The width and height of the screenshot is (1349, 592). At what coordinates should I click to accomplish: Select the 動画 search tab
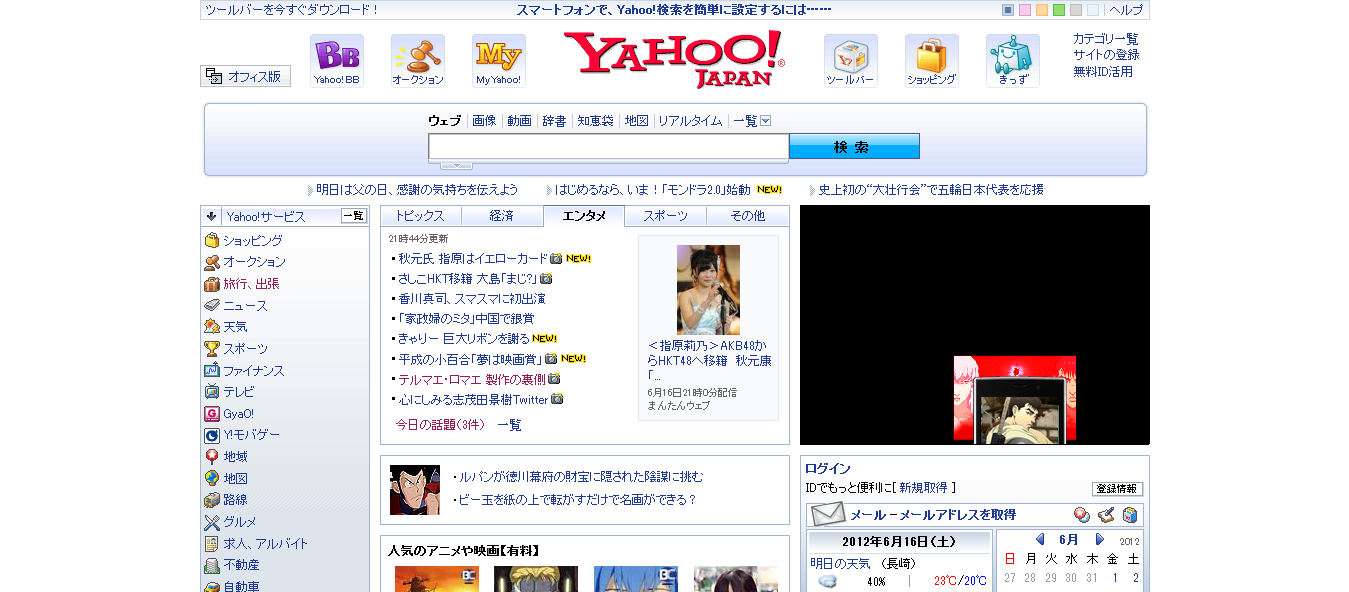pos(519,121)
